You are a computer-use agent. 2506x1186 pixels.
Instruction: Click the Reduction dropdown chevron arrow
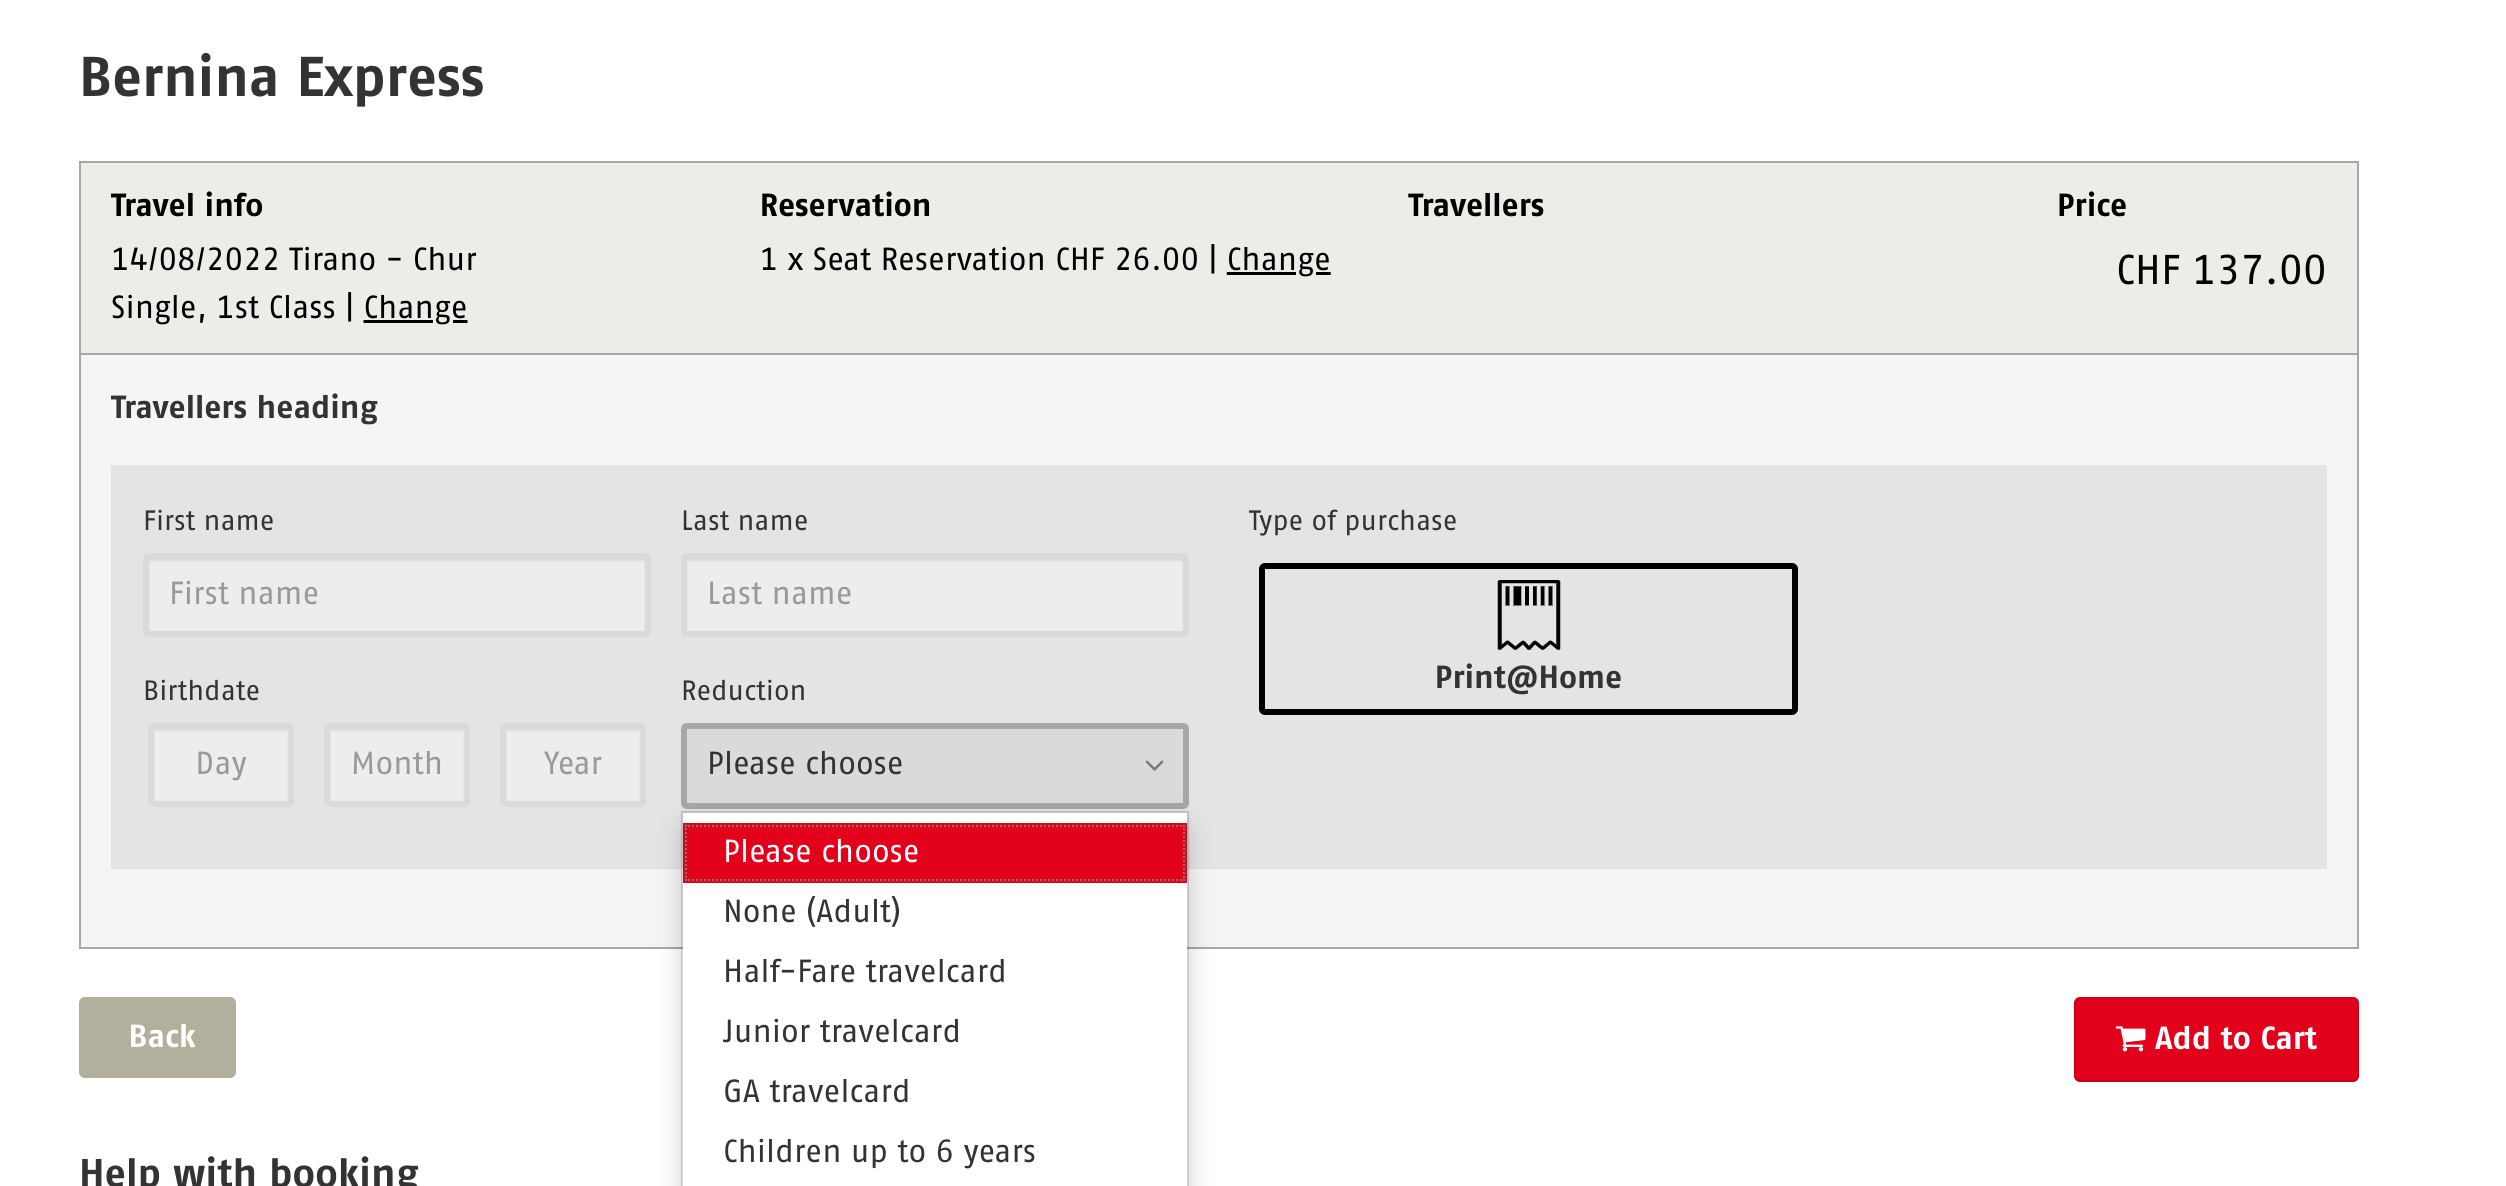tap(1154, 765)
